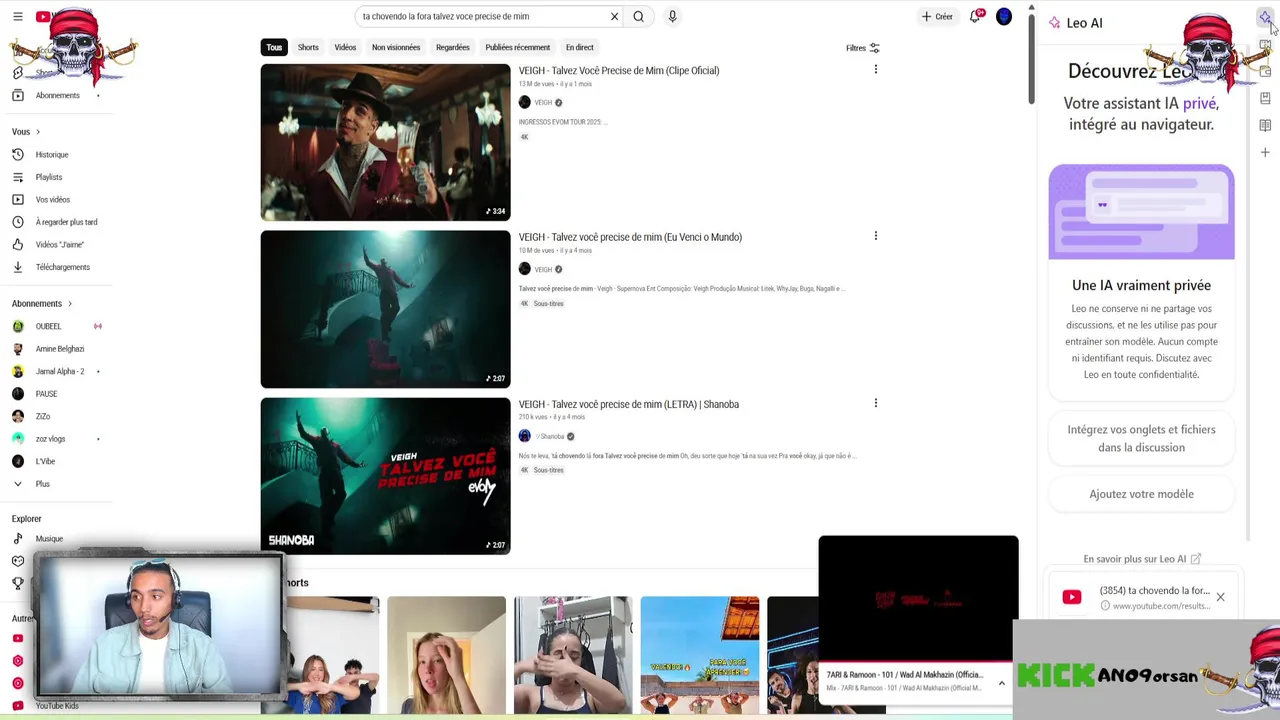Select the Non visionnées filter chip

pyautogui.click(x=396, y=47)
